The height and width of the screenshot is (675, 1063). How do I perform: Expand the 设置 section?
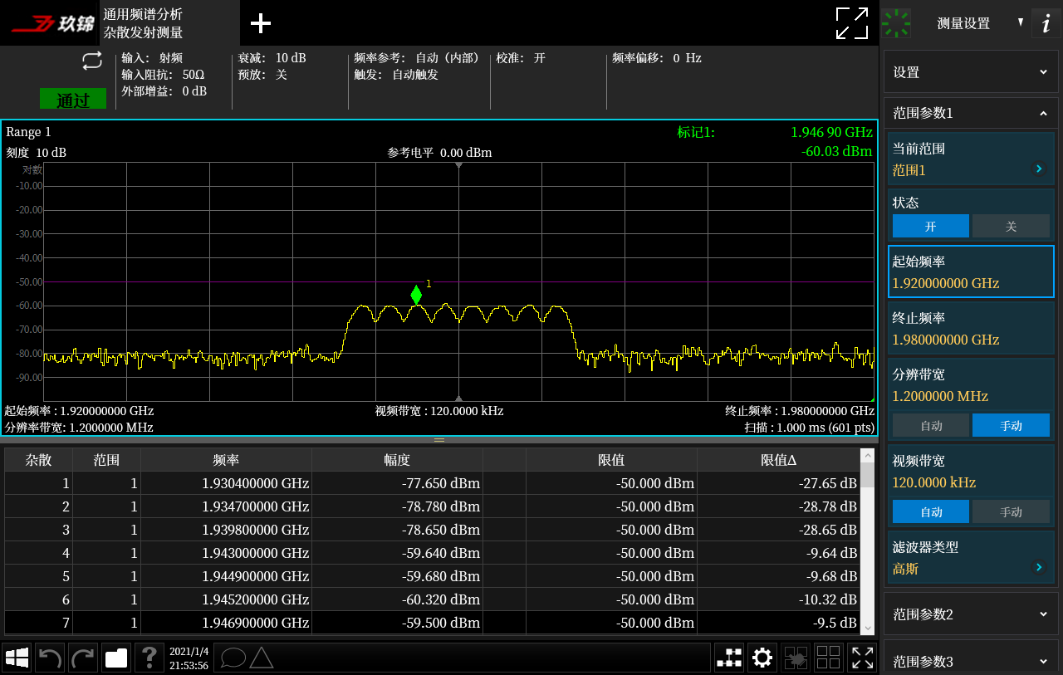point(971,72)
